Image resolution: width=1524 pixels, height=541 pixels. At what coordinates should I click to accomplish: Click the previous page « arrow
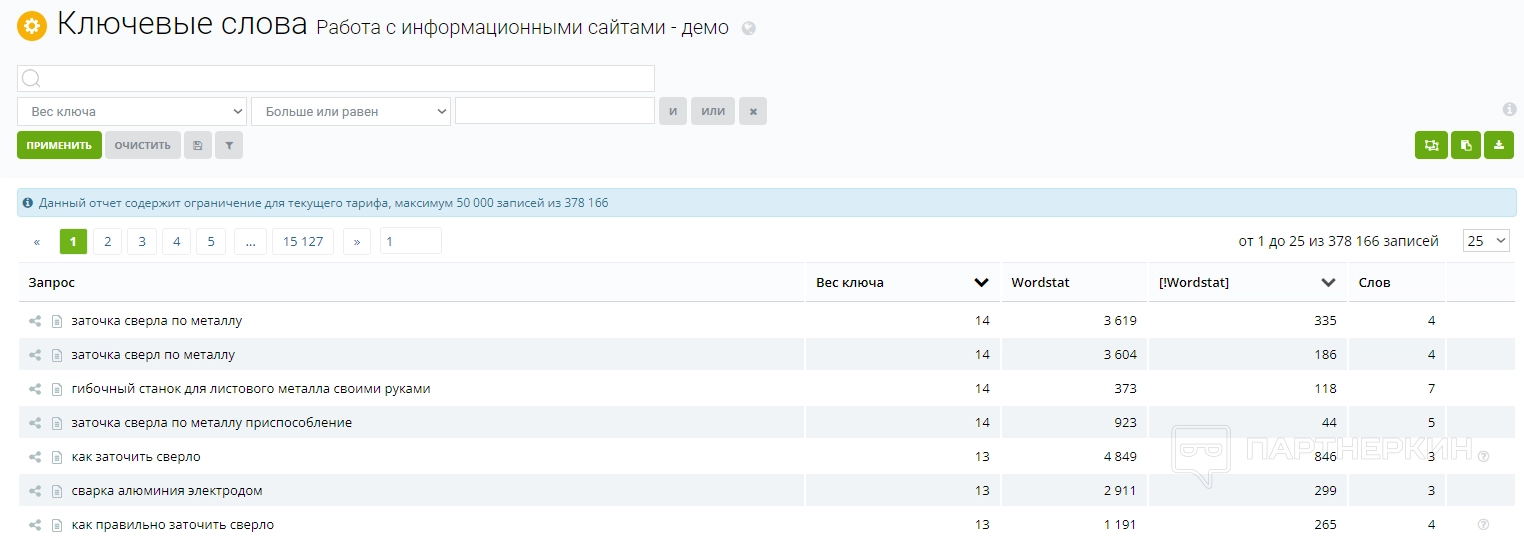coord(37,241)
